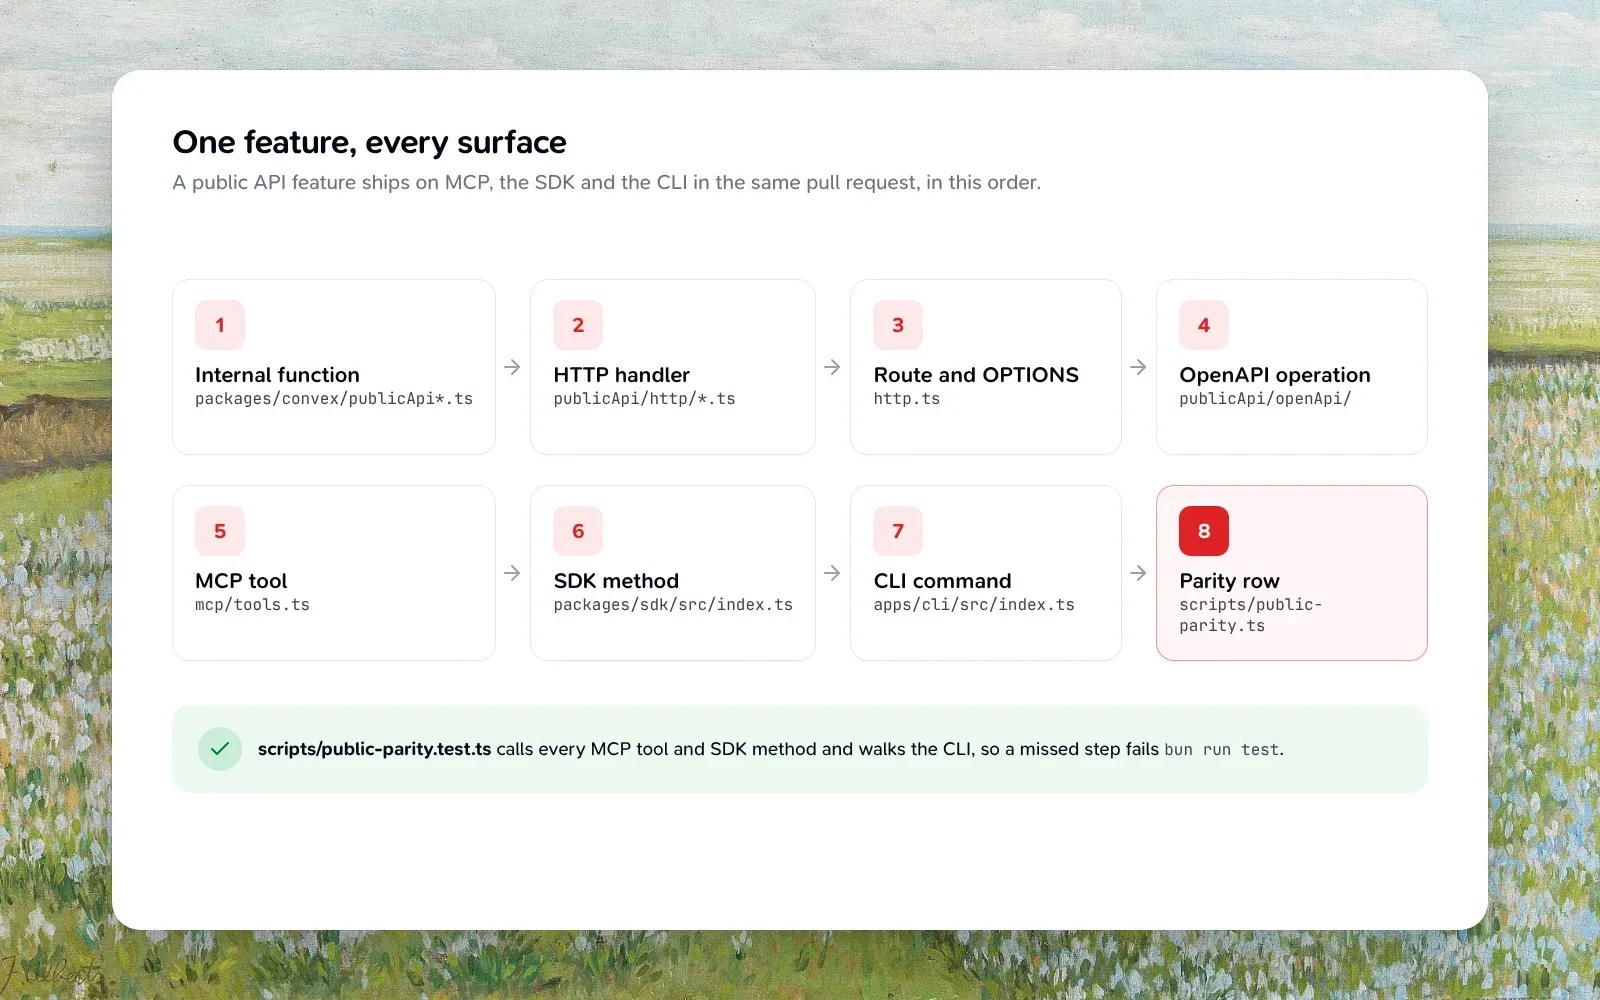Screen dimensions: 1600x1000
Task: Click the arrow between Route and OPTIONS and OpenAPI operation
Action: pyautogui.click(x=1138, y=367)
